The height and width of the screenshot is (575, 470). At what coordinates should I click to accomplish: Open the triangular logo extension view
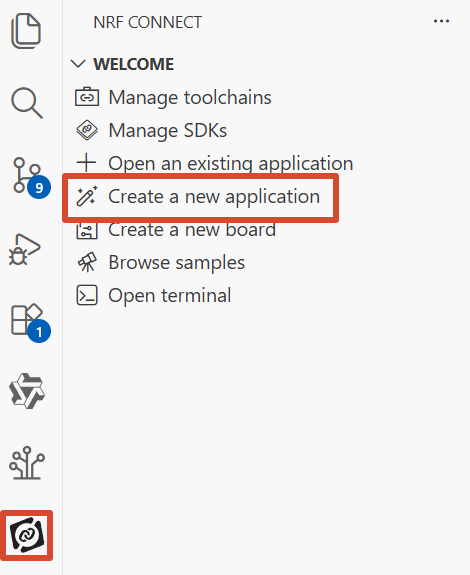point(27,391)
